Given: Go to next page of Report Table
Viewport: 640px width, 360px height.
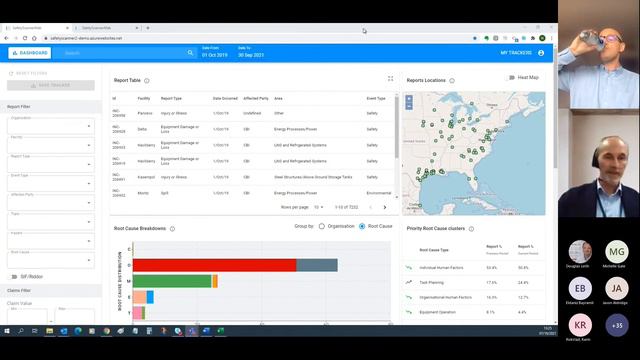Looking at the screenshot, I should tap(384, 207).
